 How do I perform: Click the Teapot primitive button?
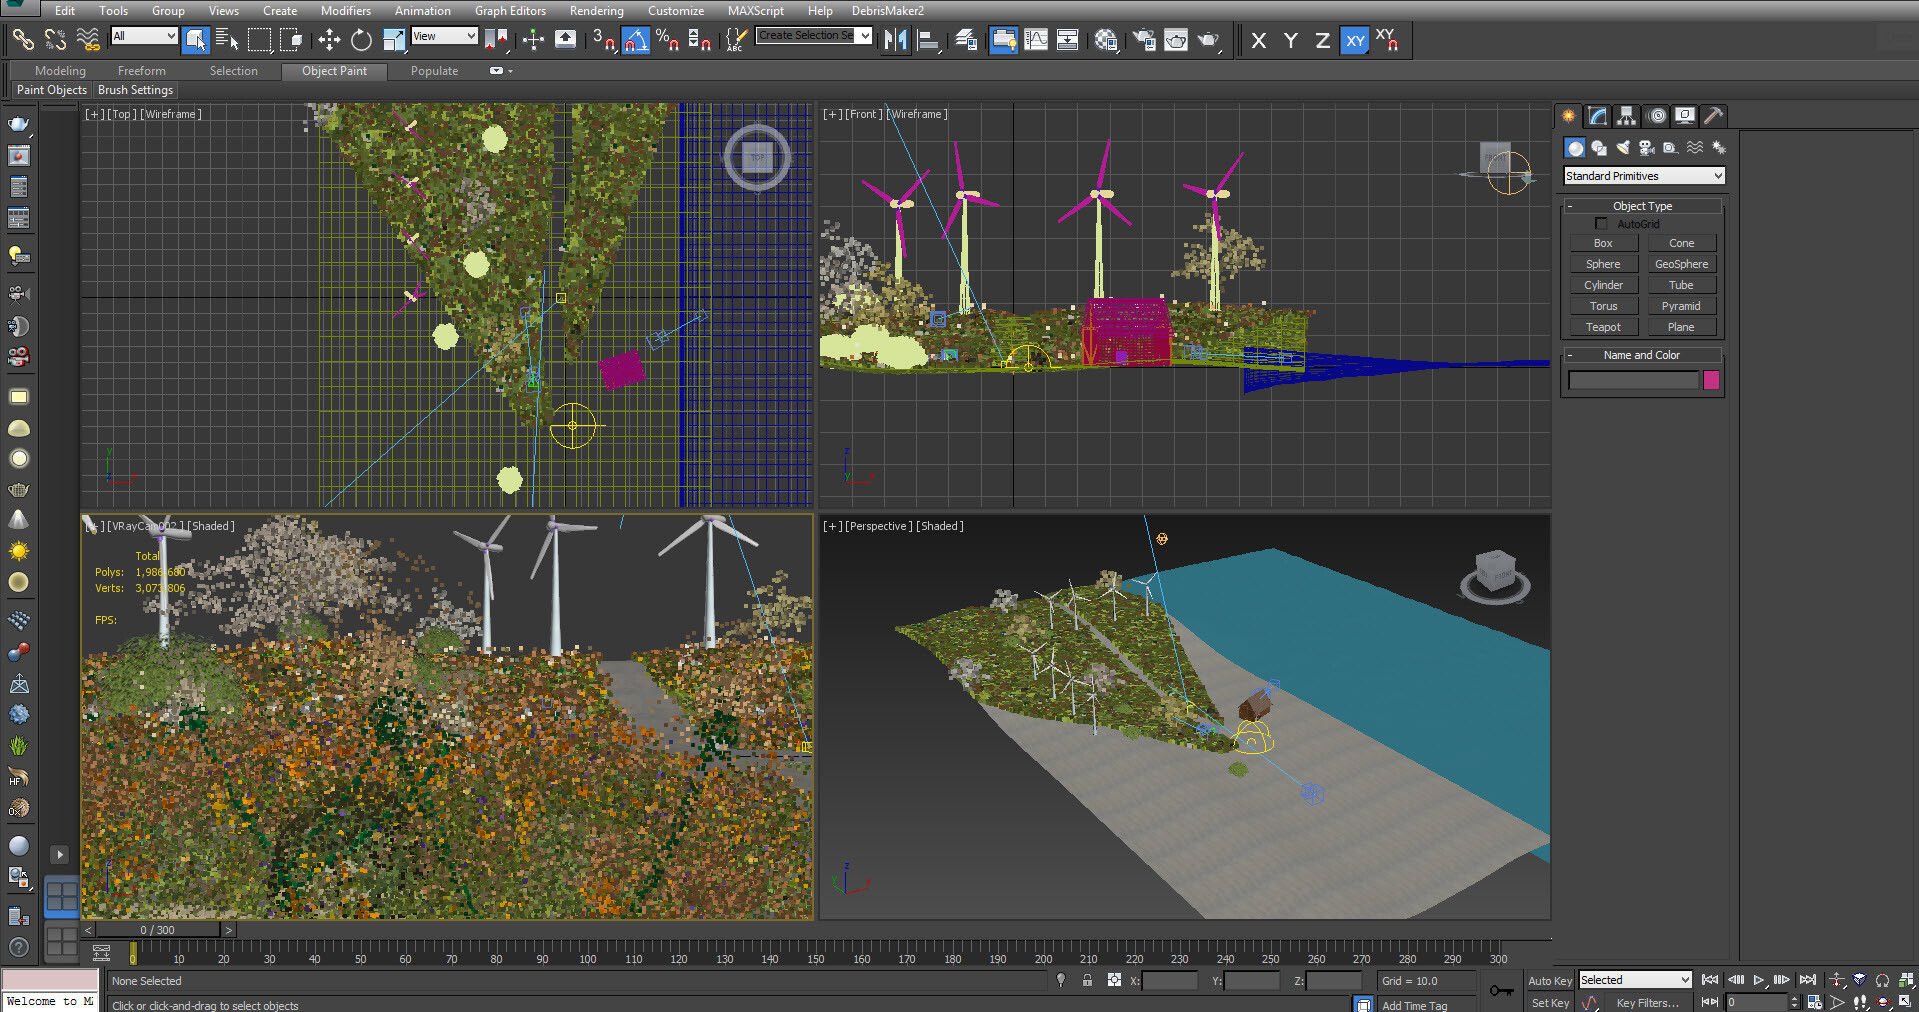pos(1602,327)
